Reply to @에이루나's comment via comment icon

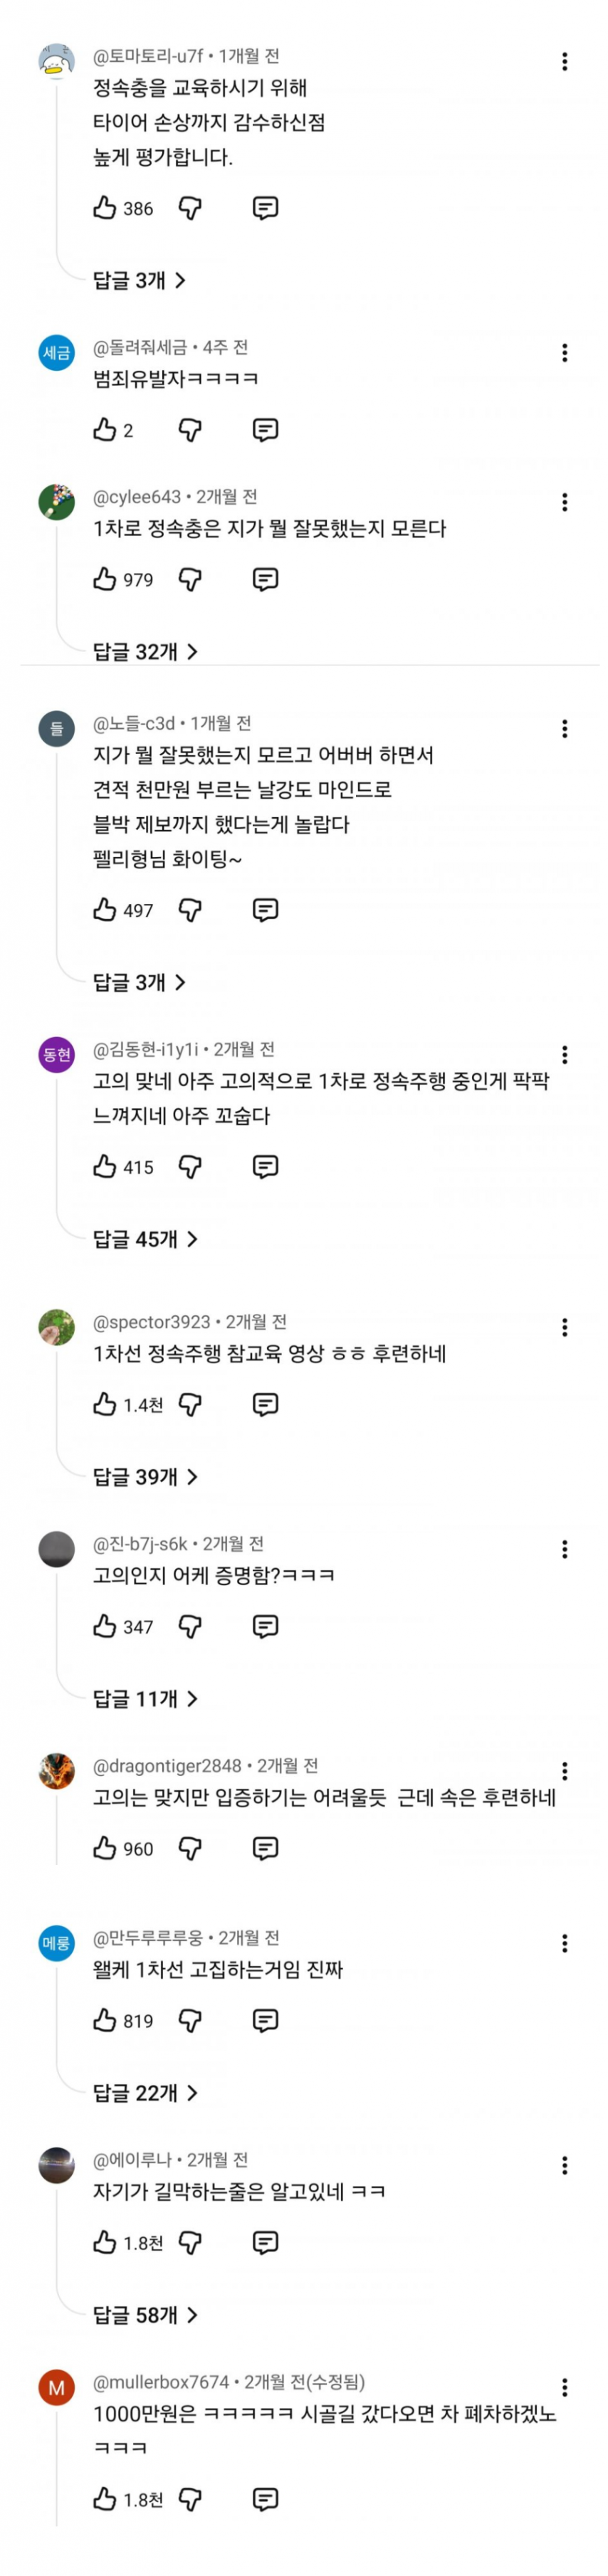(265, 2242)
